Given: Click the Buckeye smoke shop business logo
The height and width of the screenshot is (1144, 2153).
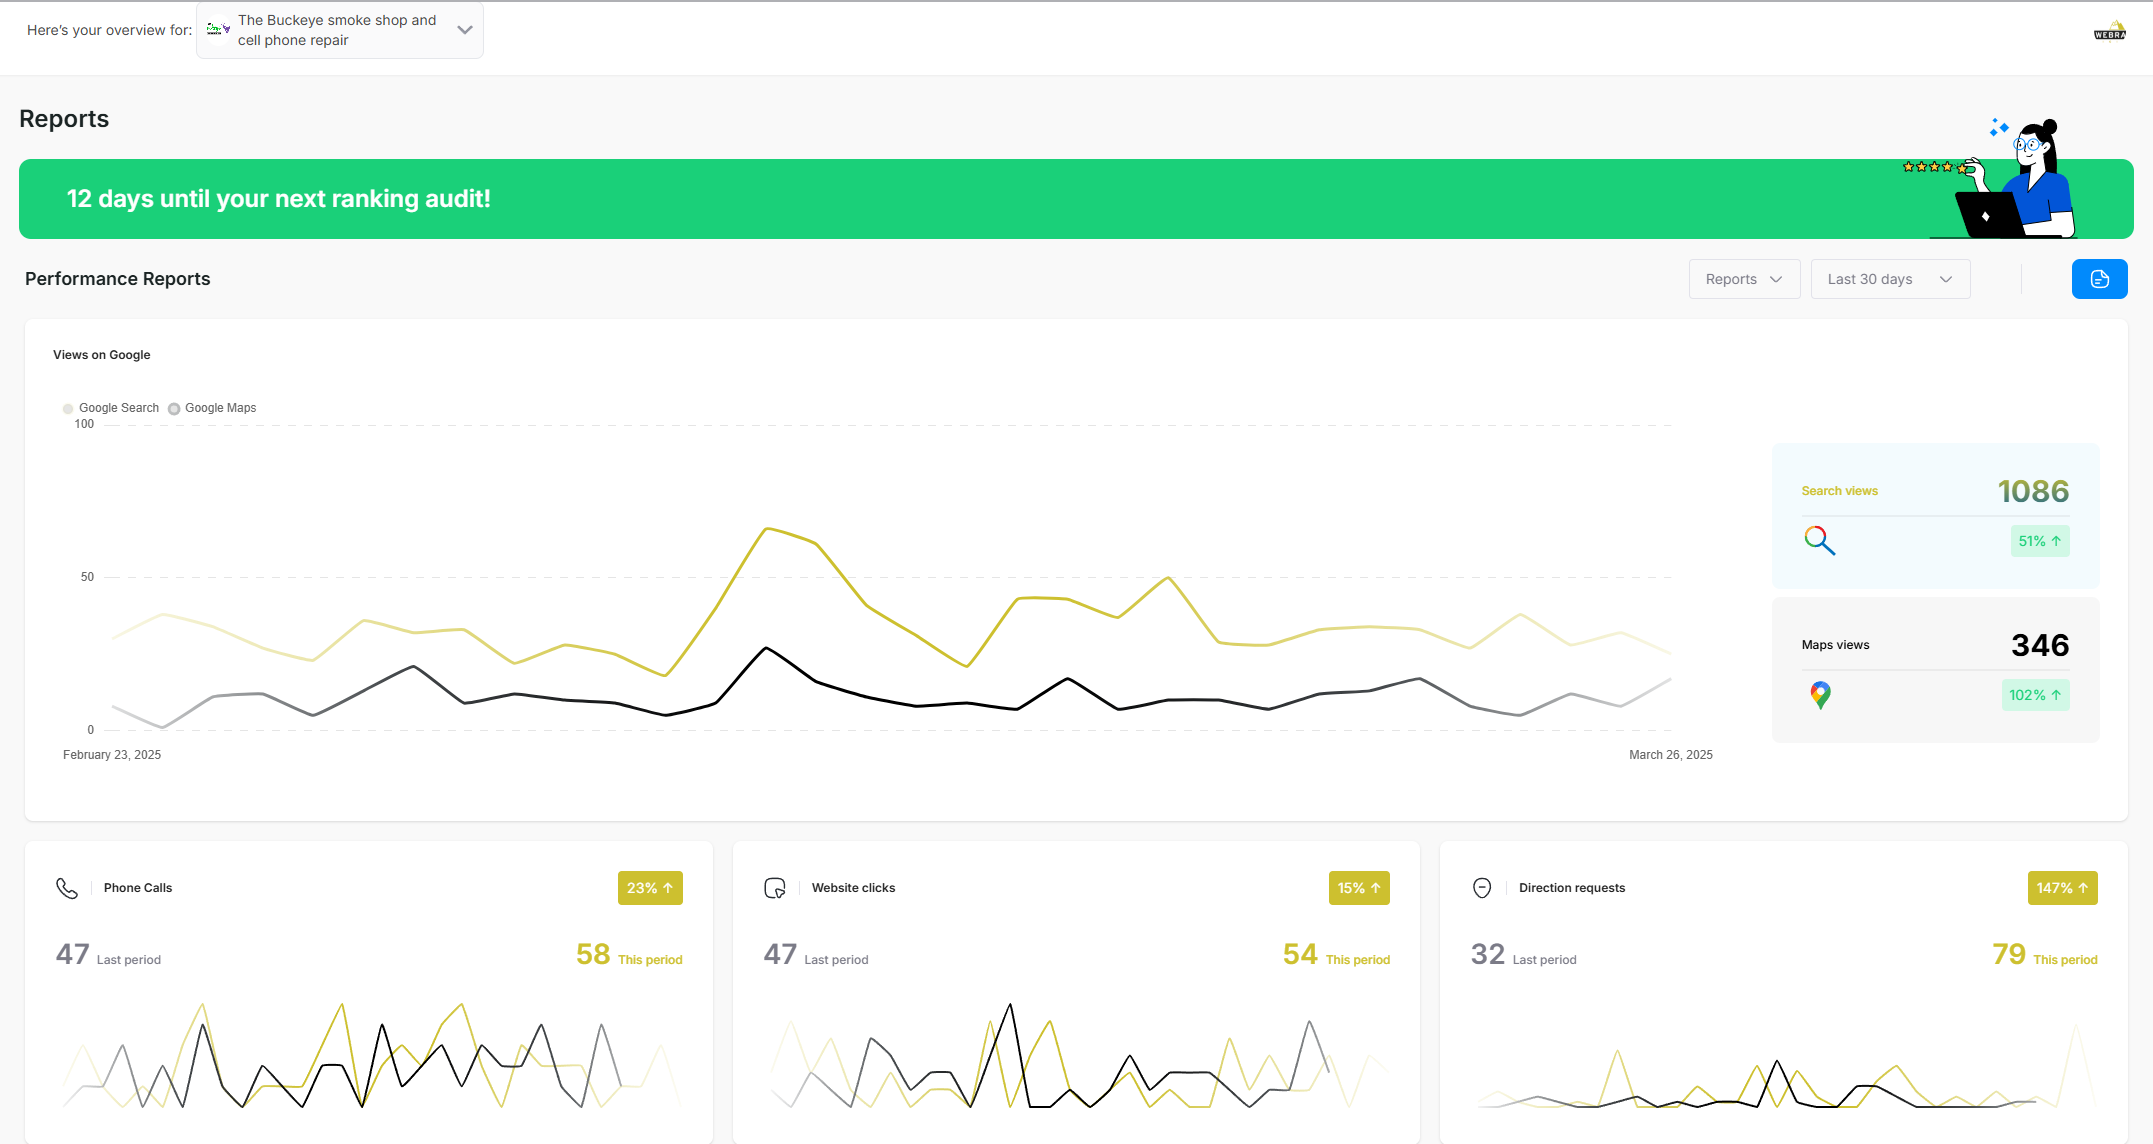Looking at the screenshot, I should 218,30.
